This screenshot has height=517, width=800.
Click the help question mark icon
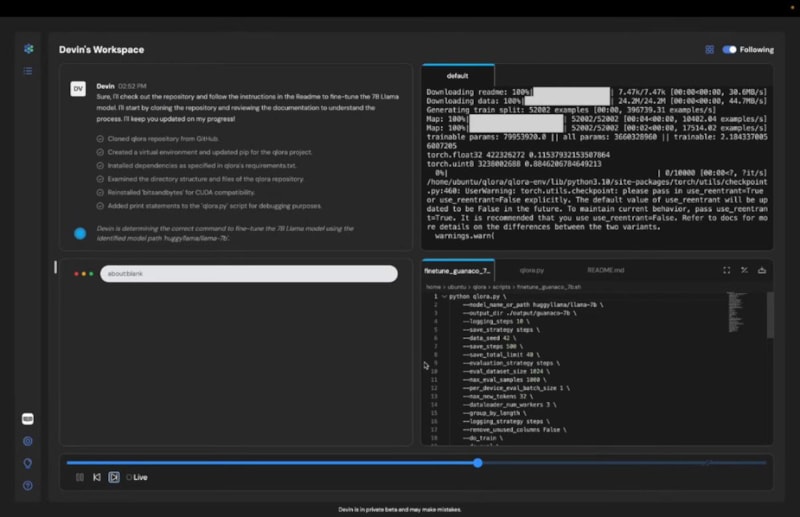tap(28, 485)
